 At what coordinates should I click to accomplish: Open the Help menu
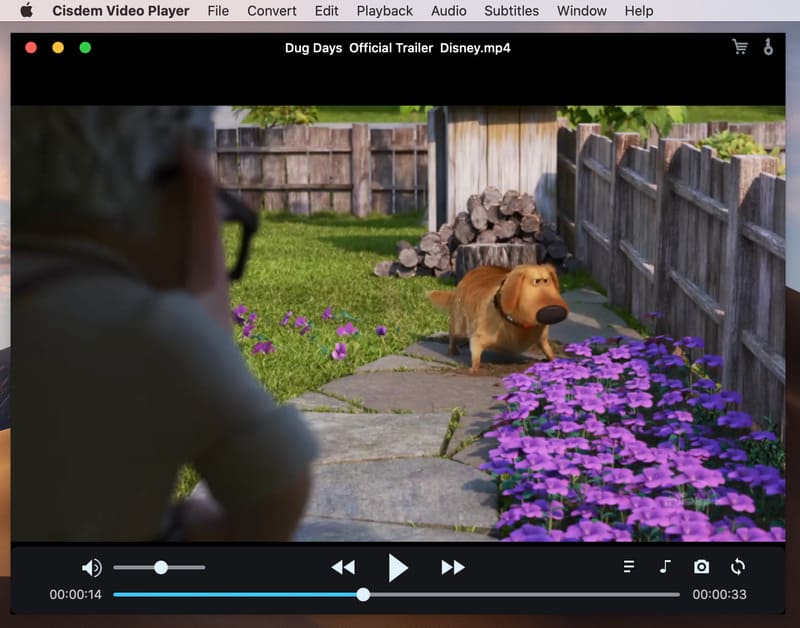[639, 11]
